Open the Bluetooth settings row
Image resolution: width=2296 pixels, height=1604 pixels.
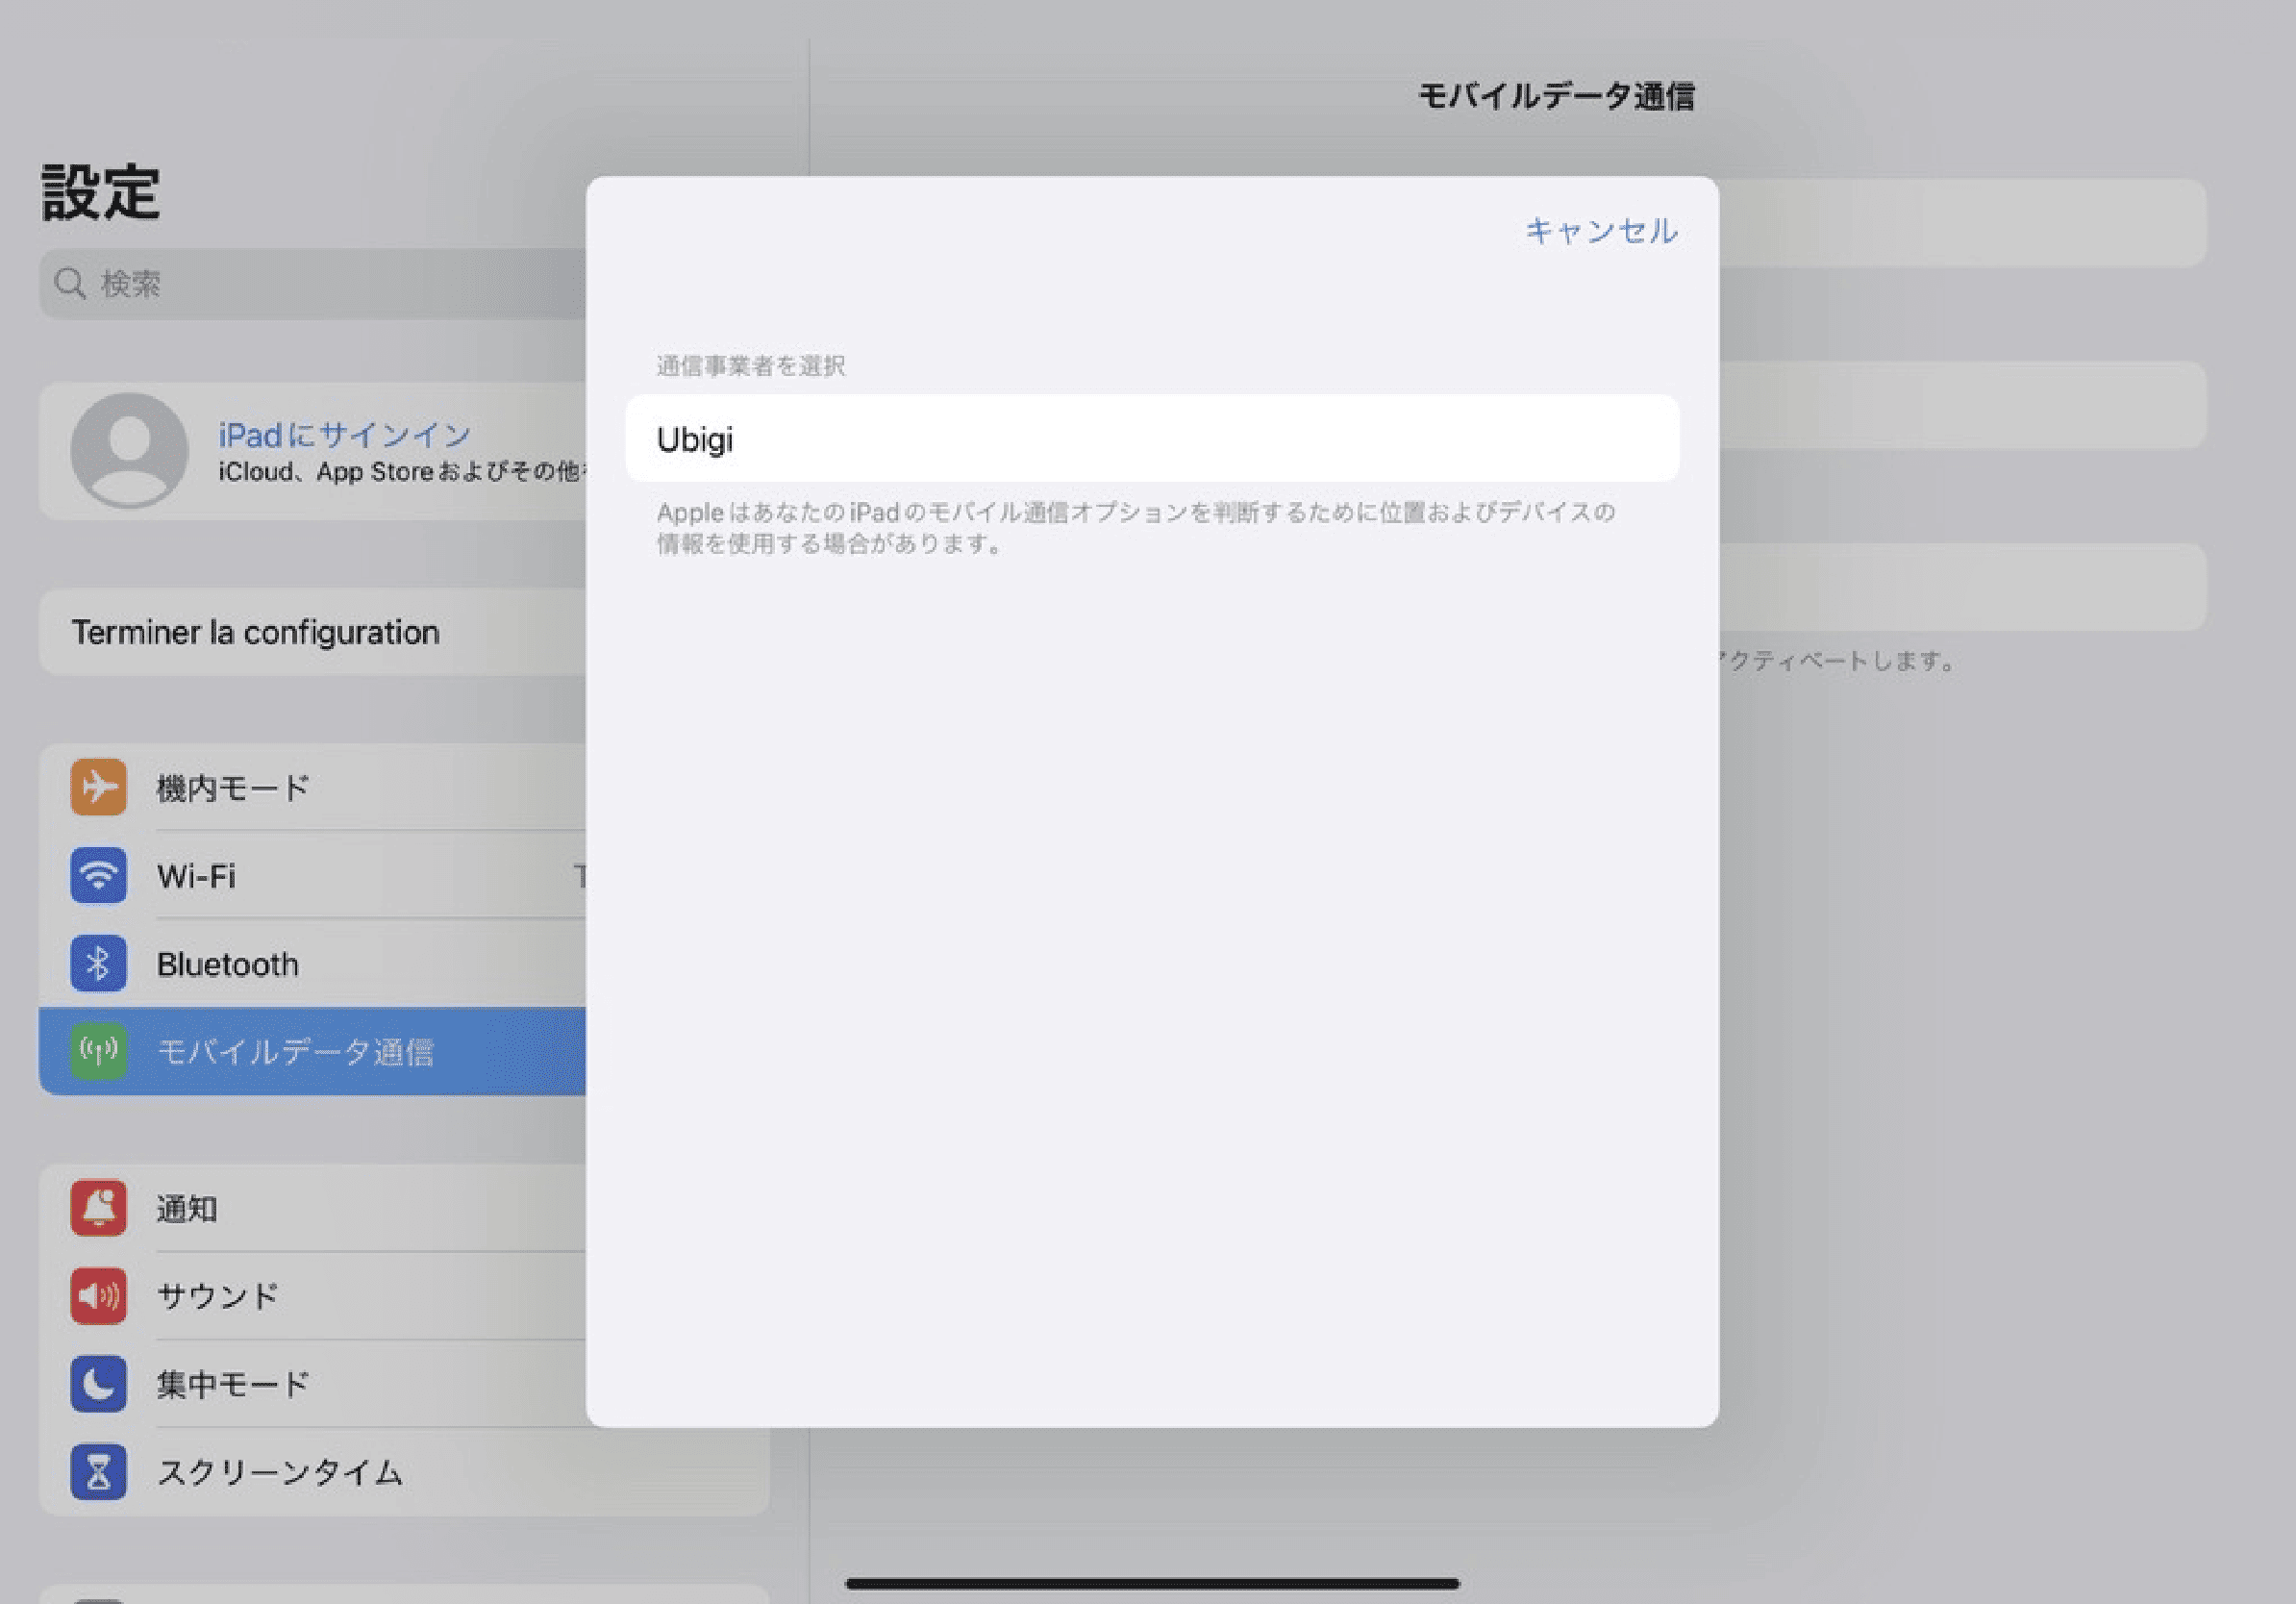[x=313, y=964]
